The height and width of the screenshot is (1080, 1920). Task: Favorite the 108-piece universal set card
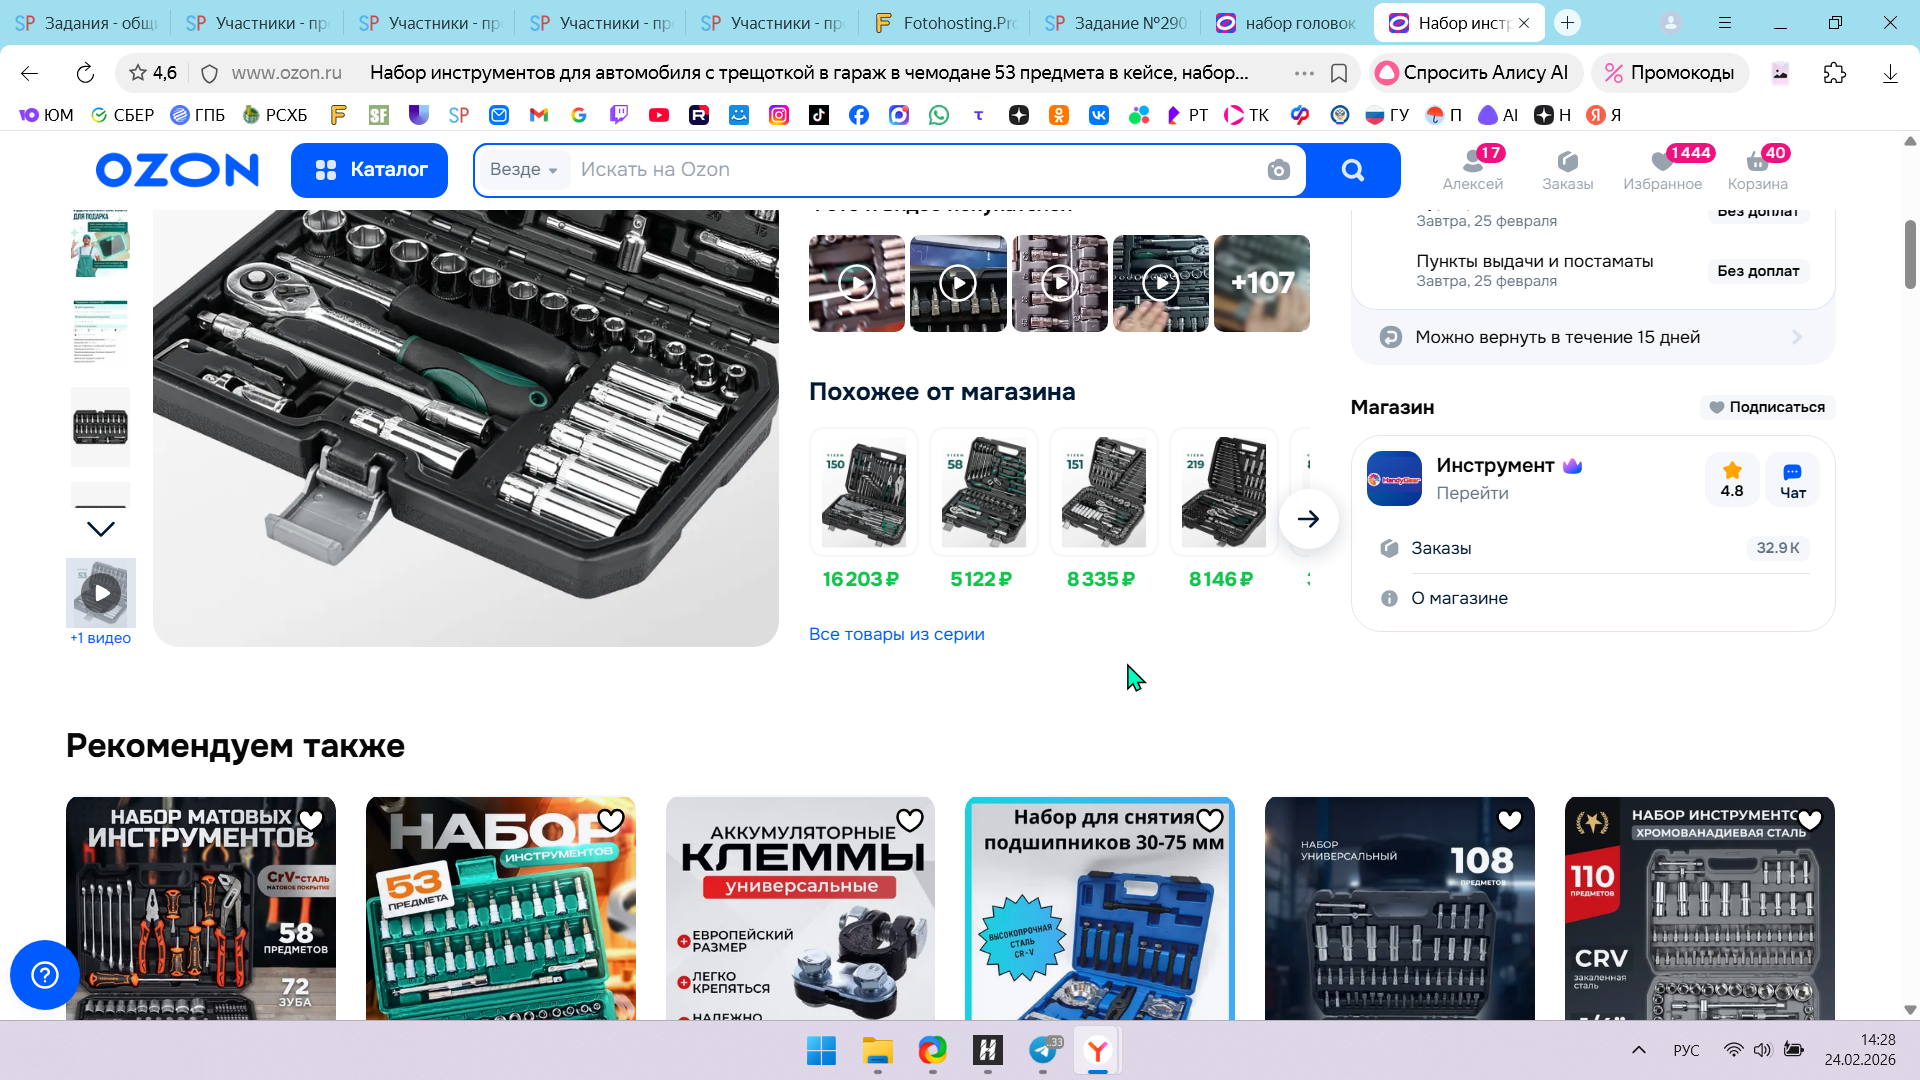[1509, 820]
